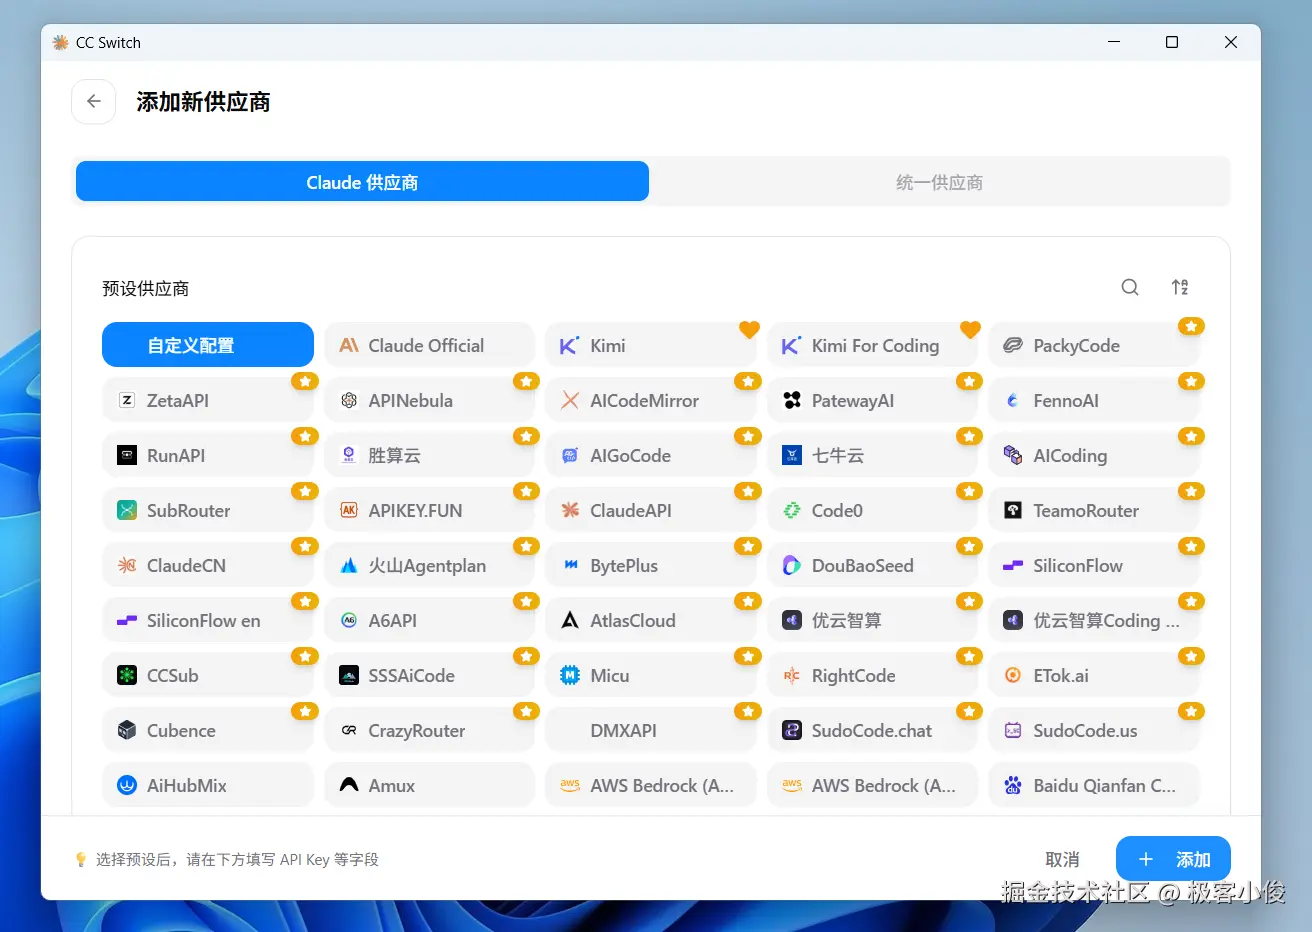Viewport: 1312px width, 932px height.
Task: Click the ClaudeAPI logo icon
Action: [x=570, y=510]
